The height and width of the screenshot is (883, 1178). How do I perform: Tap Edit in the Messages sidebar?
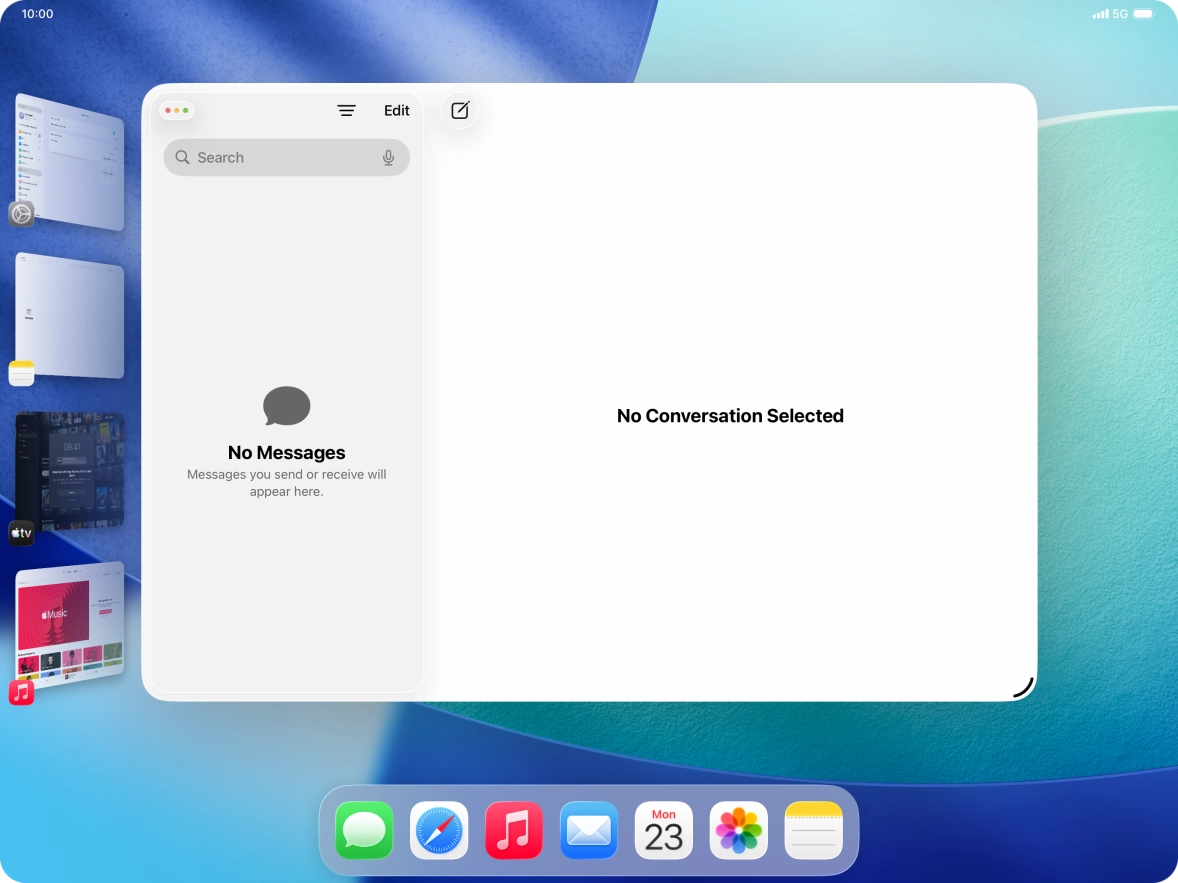(x=396, y=110)
